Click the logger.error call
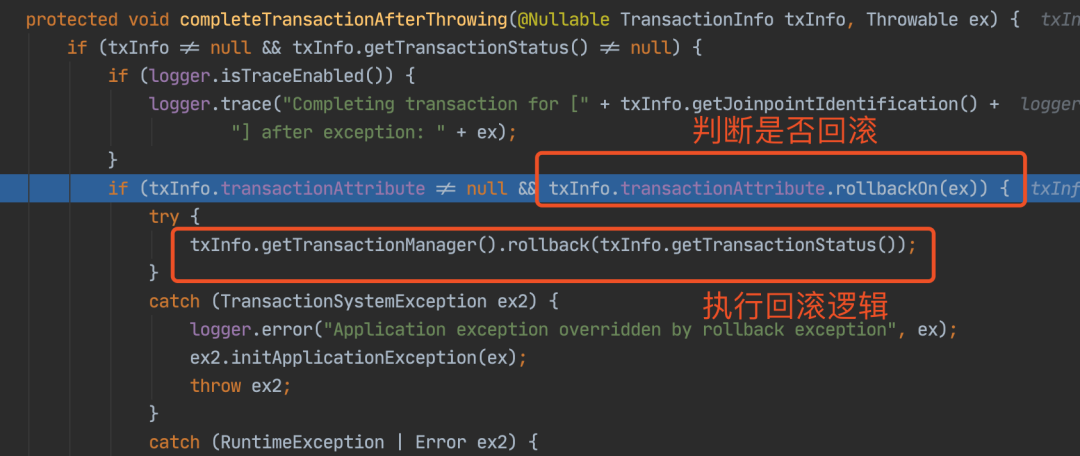Screen dimensions: 1080x456 pyautogui.click(x=251, y=329)
